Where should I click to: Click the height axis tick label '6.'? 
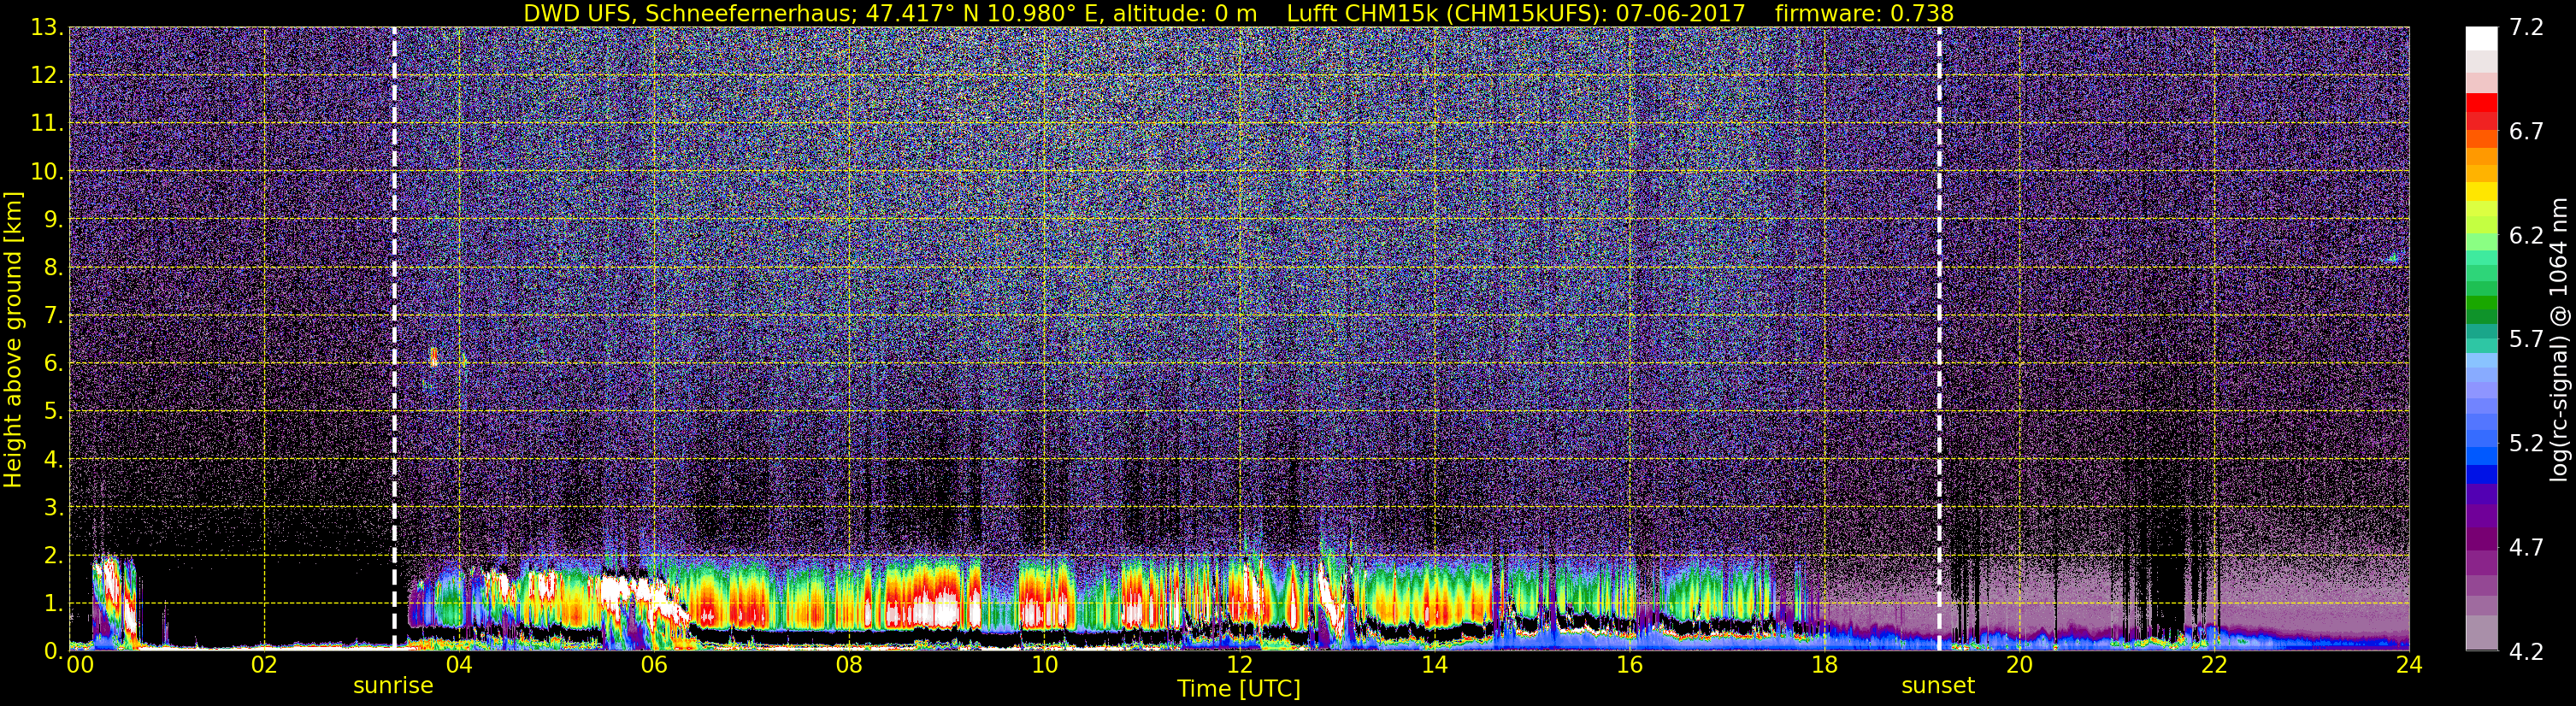pos(53,364)
